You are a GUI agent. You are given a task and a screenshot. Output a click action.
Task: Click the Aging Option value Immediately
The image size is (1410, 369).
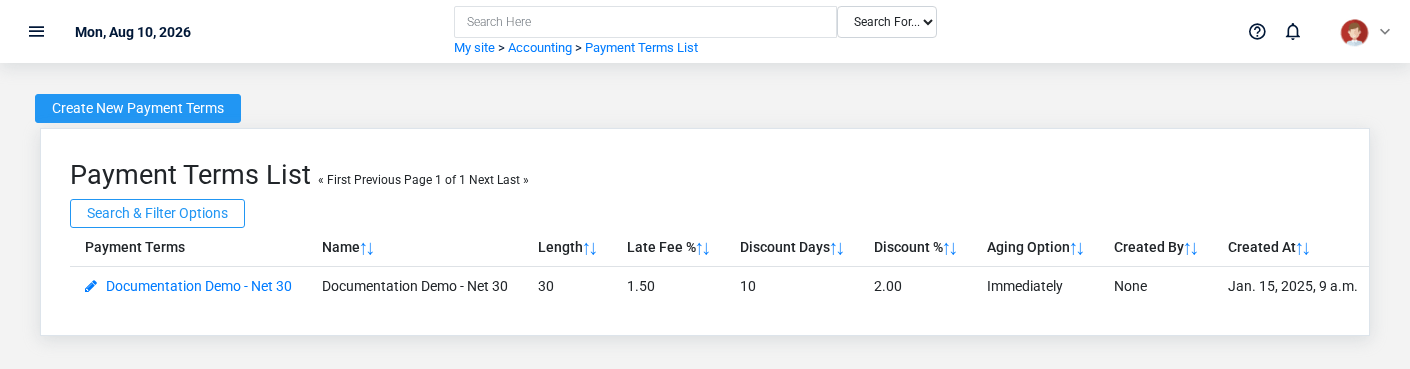tap(1025, 286)
